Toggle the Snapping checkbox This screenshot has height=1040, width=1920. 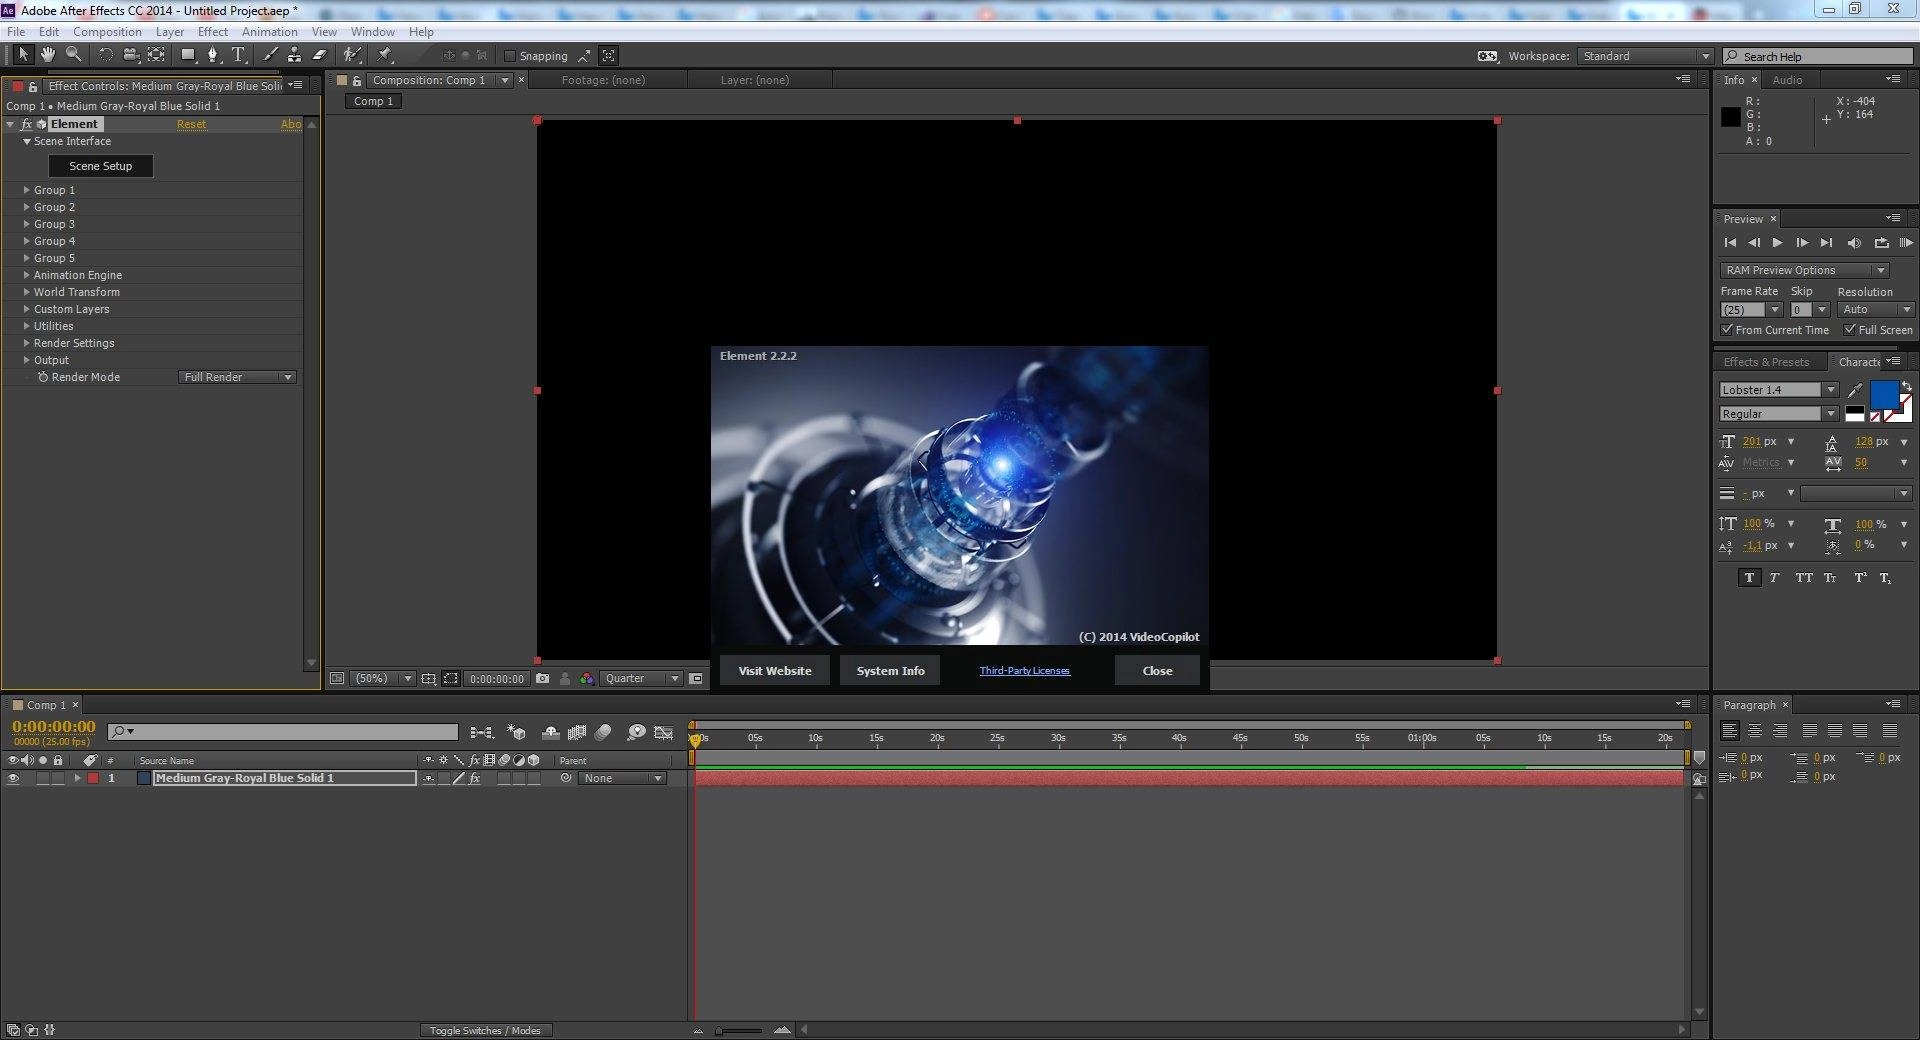(510, 56)
